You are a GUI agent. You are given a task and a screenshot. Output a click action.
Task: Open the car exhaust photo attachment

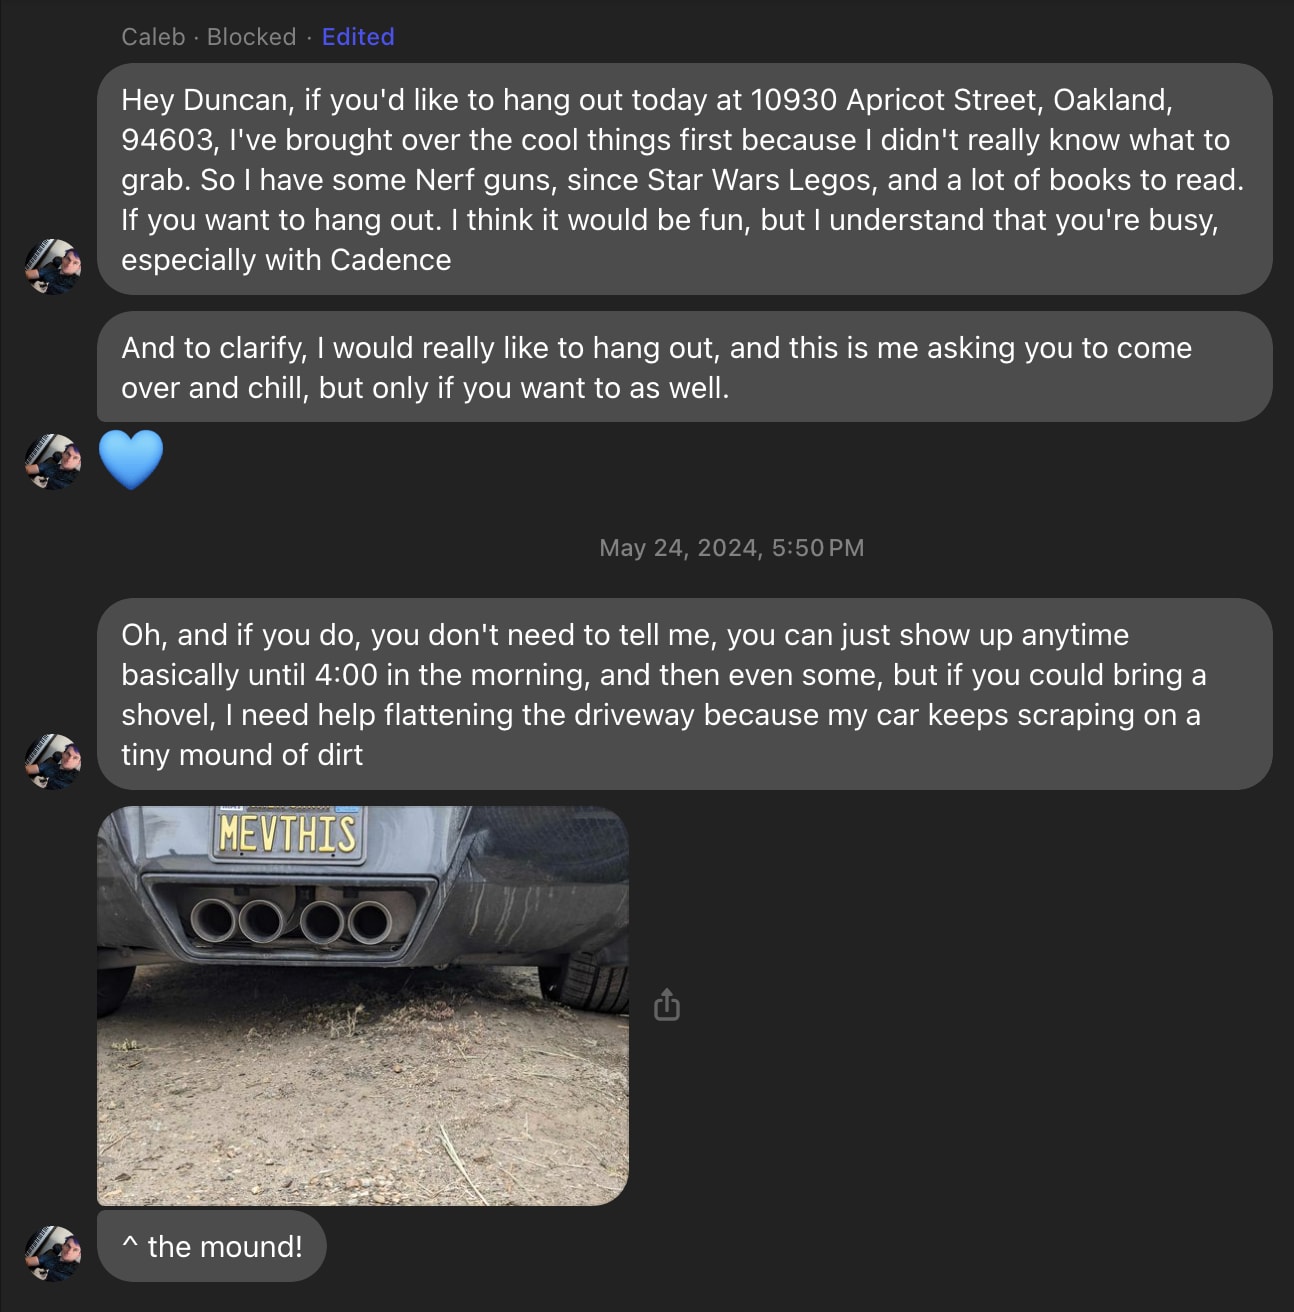(363, 1005)
